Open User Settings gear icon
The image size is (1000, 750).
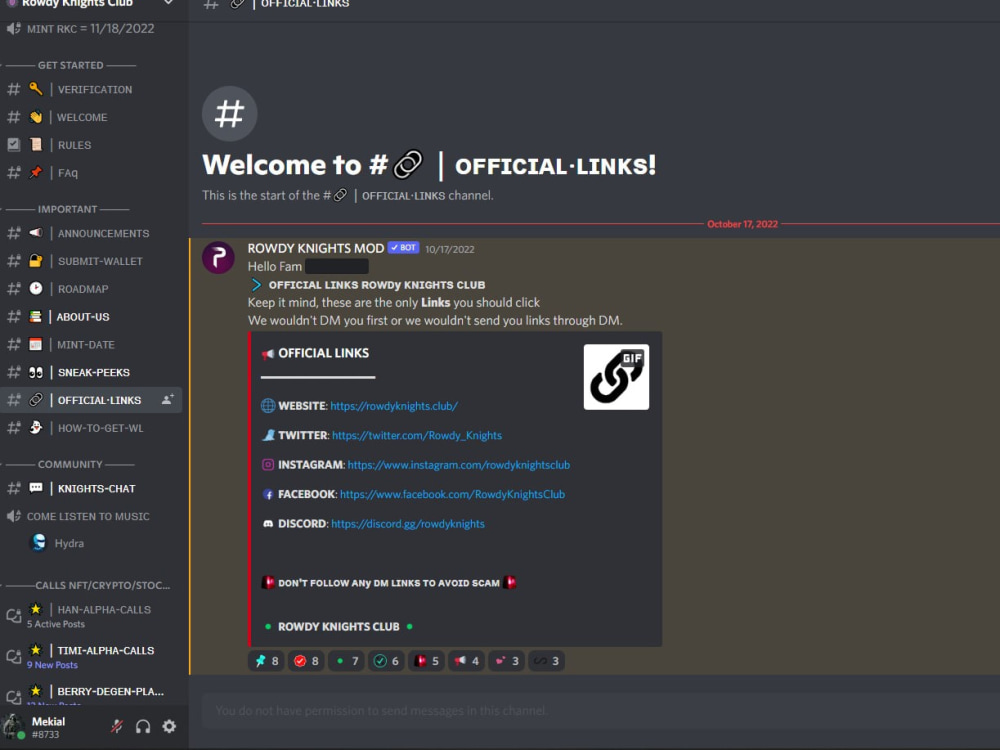(x=169, y=726)
